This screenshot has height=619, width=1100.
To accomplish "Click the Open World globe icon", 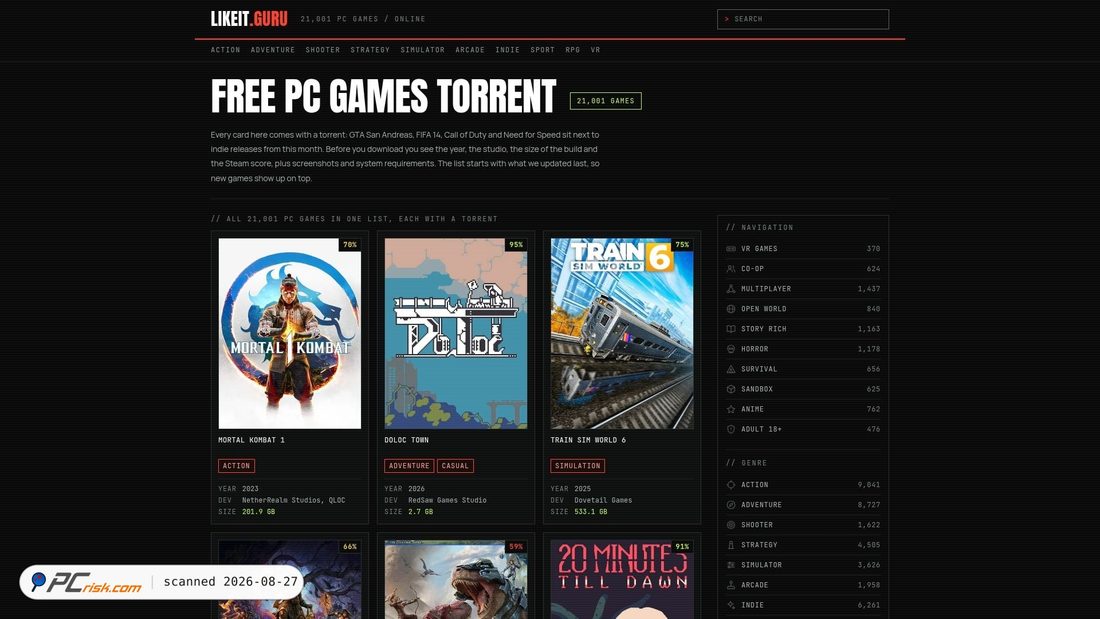I will point(730,309).
